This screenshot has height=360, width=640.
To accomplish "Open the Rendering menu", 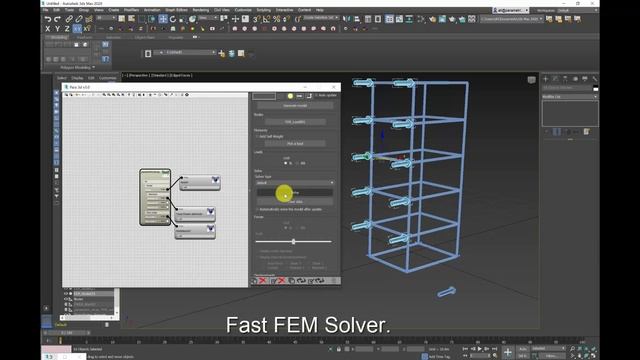I will point(201,10).
